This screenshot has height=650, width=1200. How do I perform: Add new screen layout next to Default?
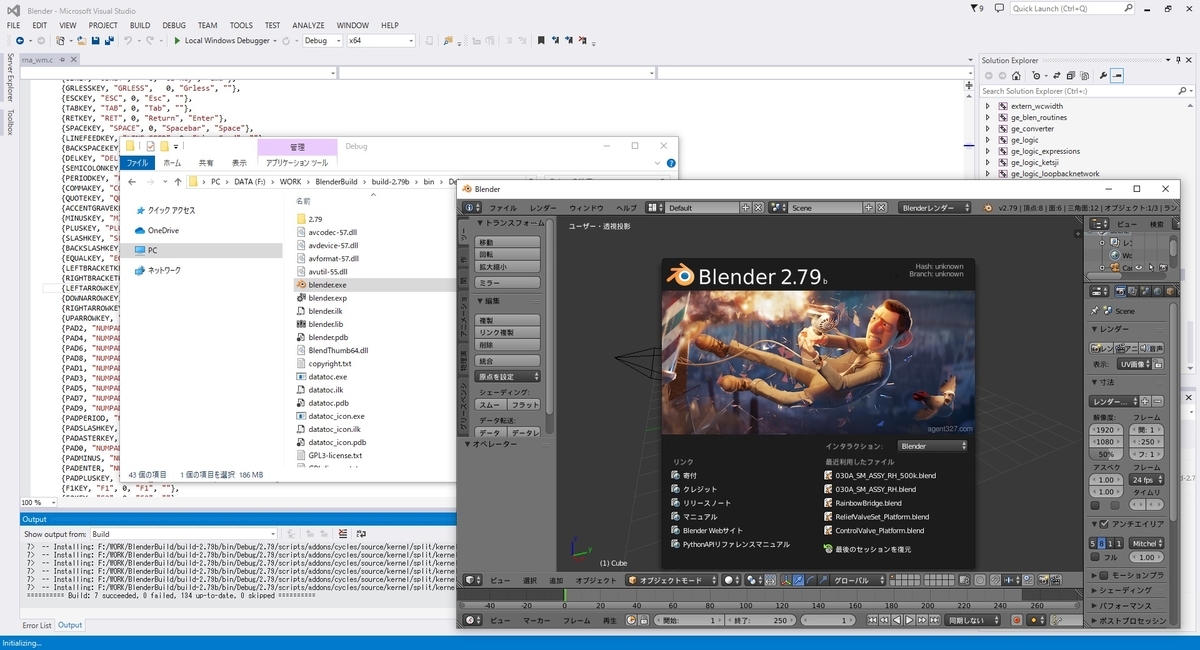tap(743, 208)
